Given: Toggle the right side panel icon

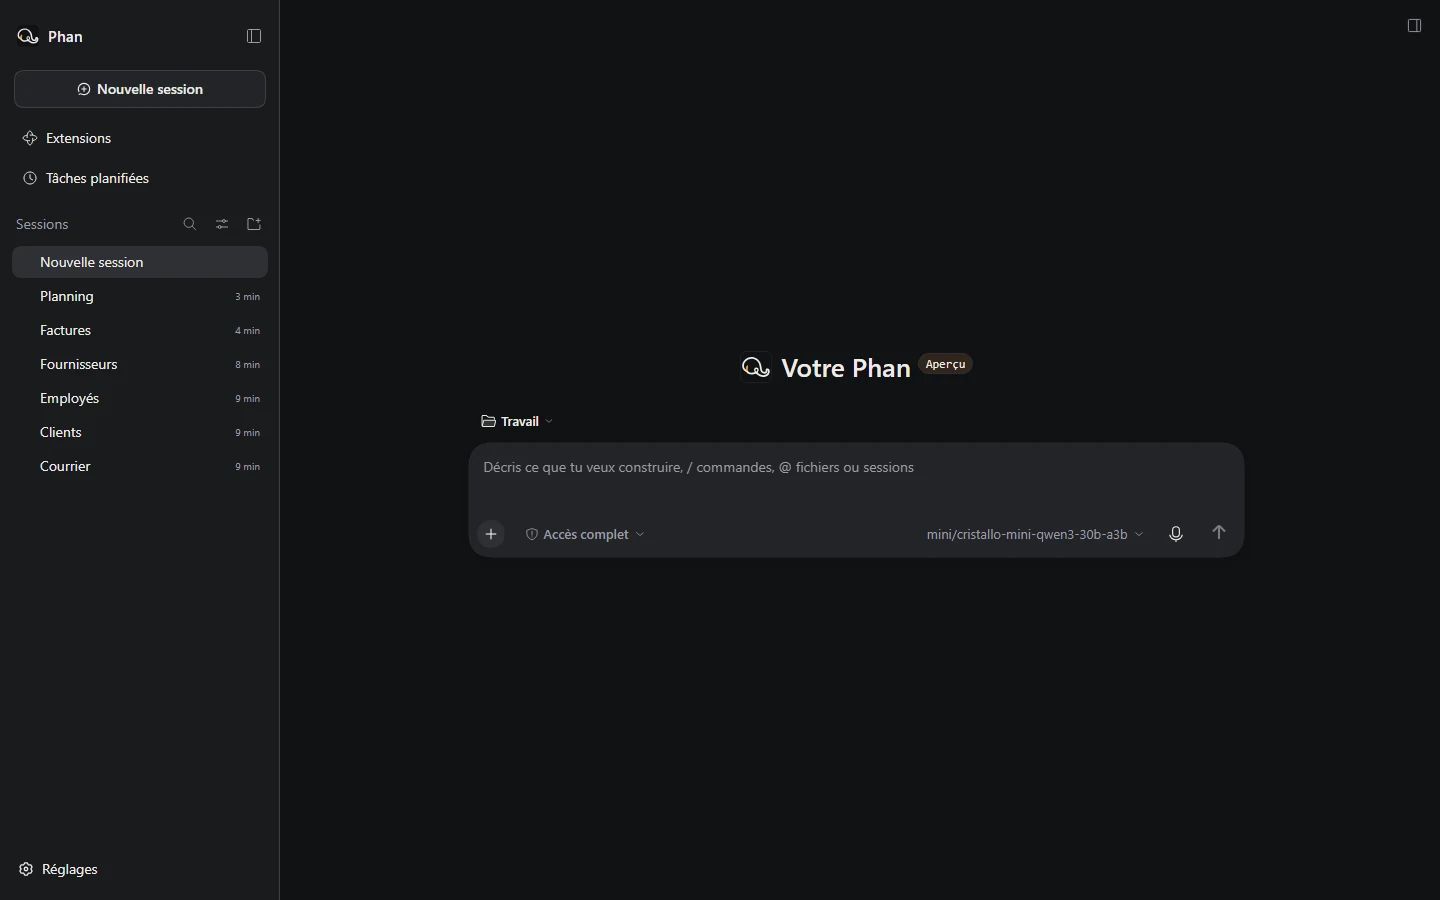Looking at the screenshot, I should 1414,26.
